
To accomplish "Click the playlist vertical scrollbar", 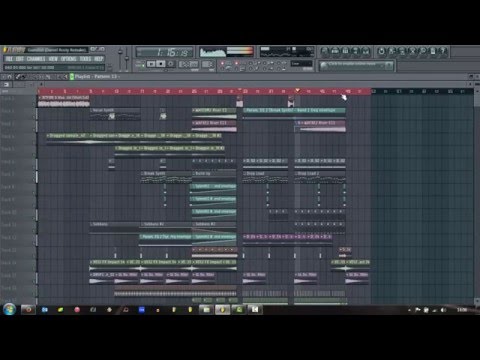I will pyautogui.click(x=477, y=197).
